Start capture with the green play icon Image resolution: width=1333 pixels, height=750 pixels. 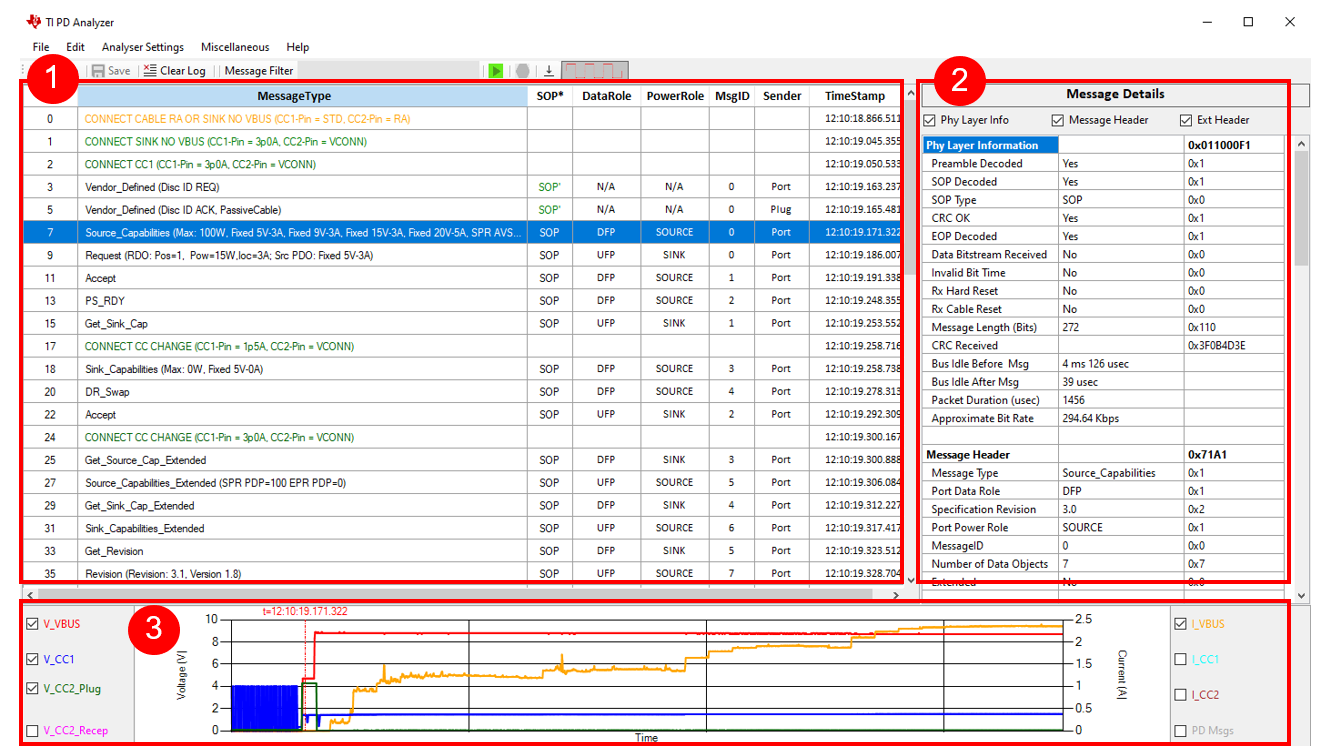pyautogui.click(x=497, y=70)
